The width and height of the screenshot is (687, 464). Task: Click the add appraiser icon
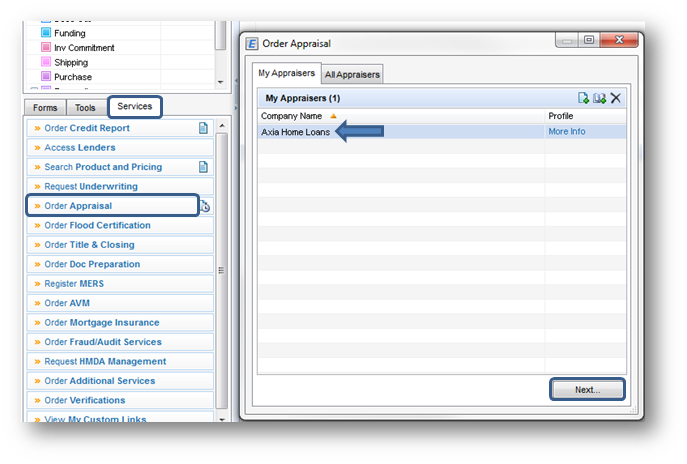click(x=583, y=98)
